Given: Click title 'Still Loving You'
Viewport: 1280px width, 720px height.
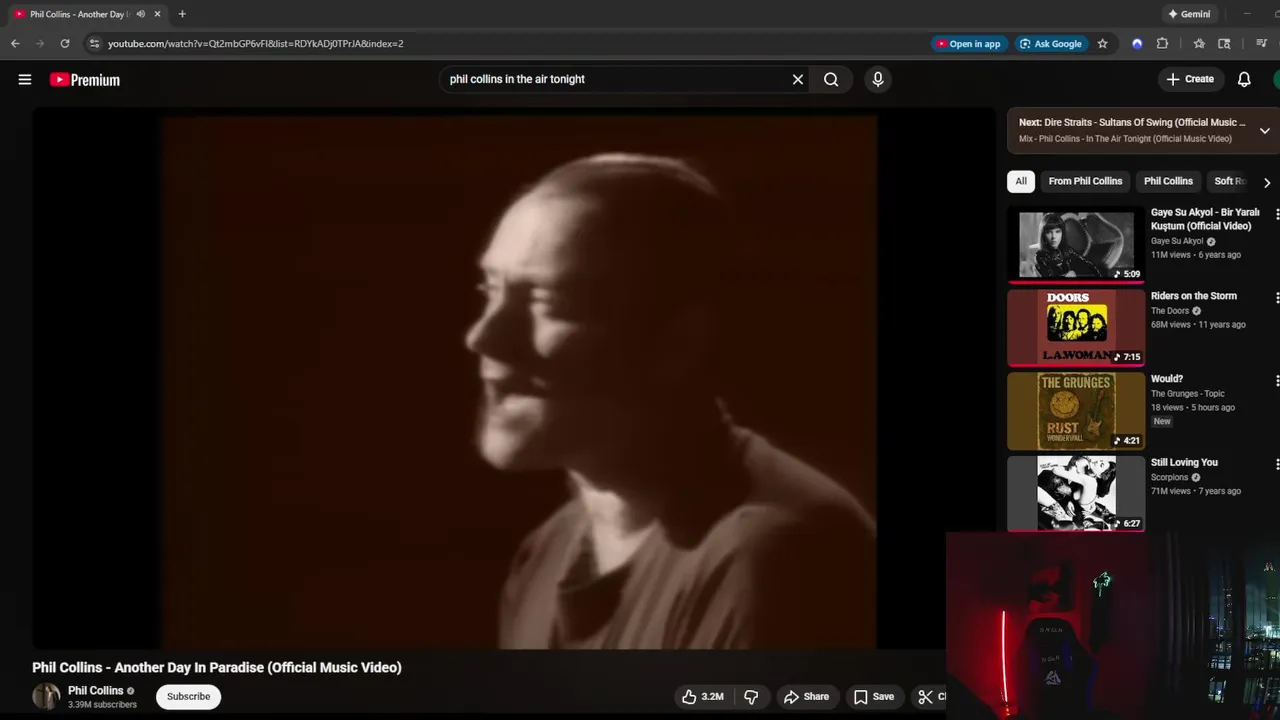Looking at the screenshot, I should click(1184, 462).
